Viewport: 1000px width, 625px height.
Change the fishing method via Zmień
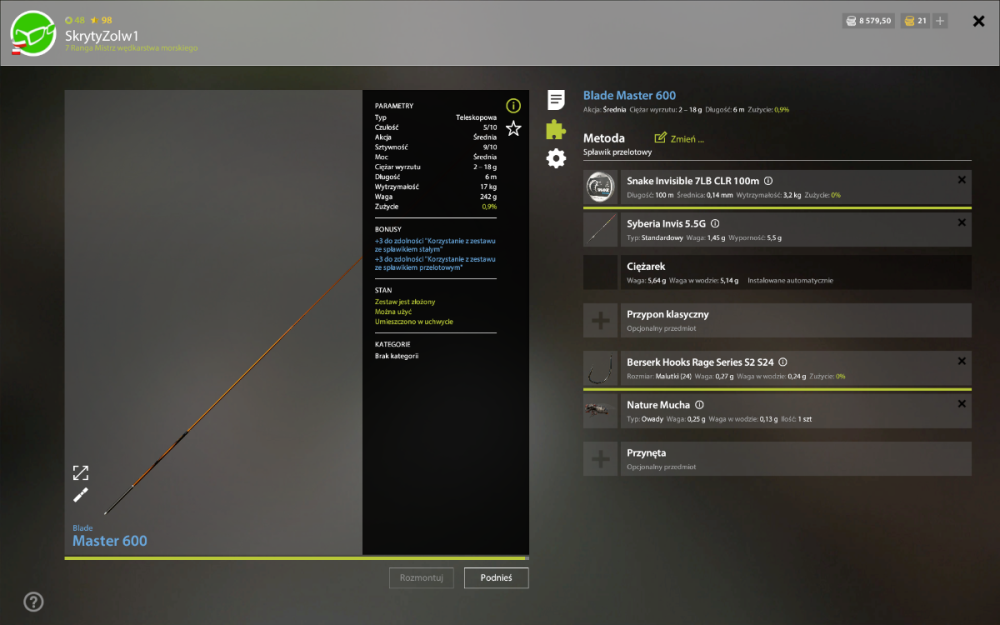coord(679,138)
